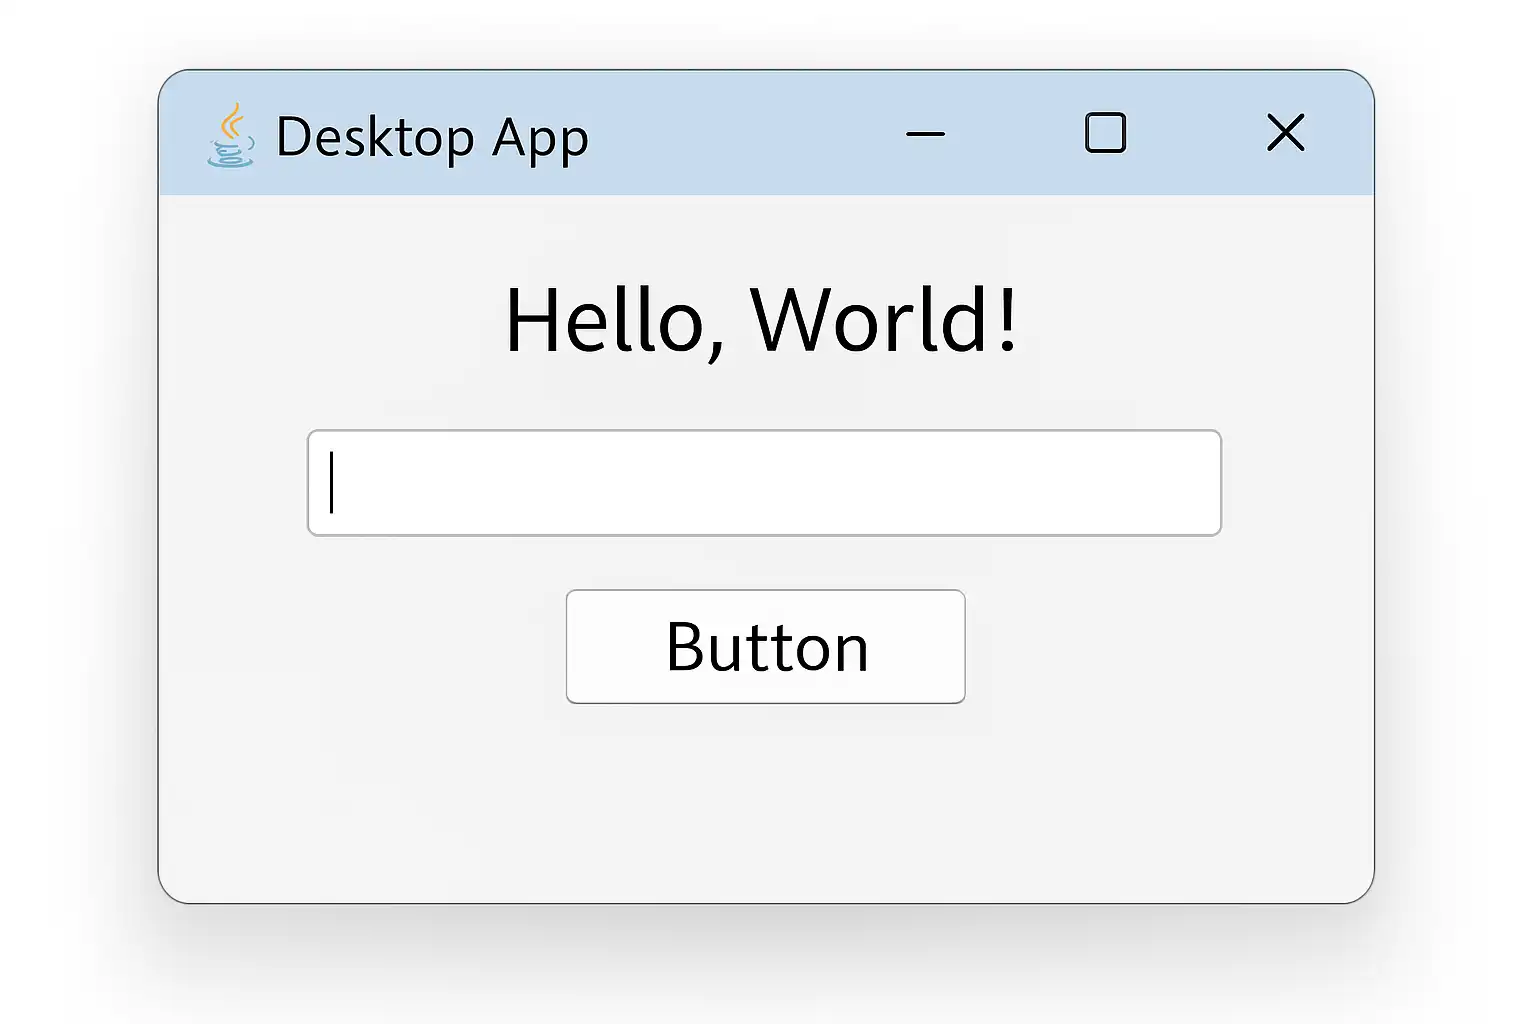Click inside the text box under Hello, World!
1536x1024 pixels.
click(x=764, y=483)
